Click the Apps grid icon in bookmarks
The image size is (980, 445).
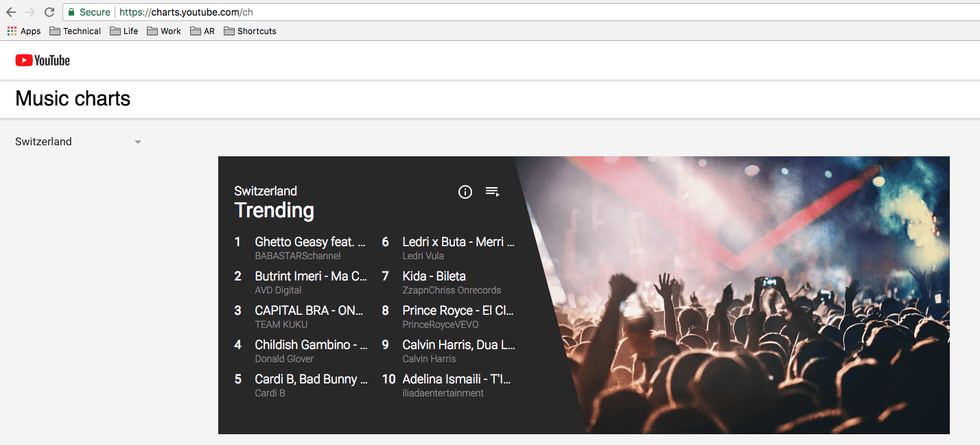click(12, 31)
